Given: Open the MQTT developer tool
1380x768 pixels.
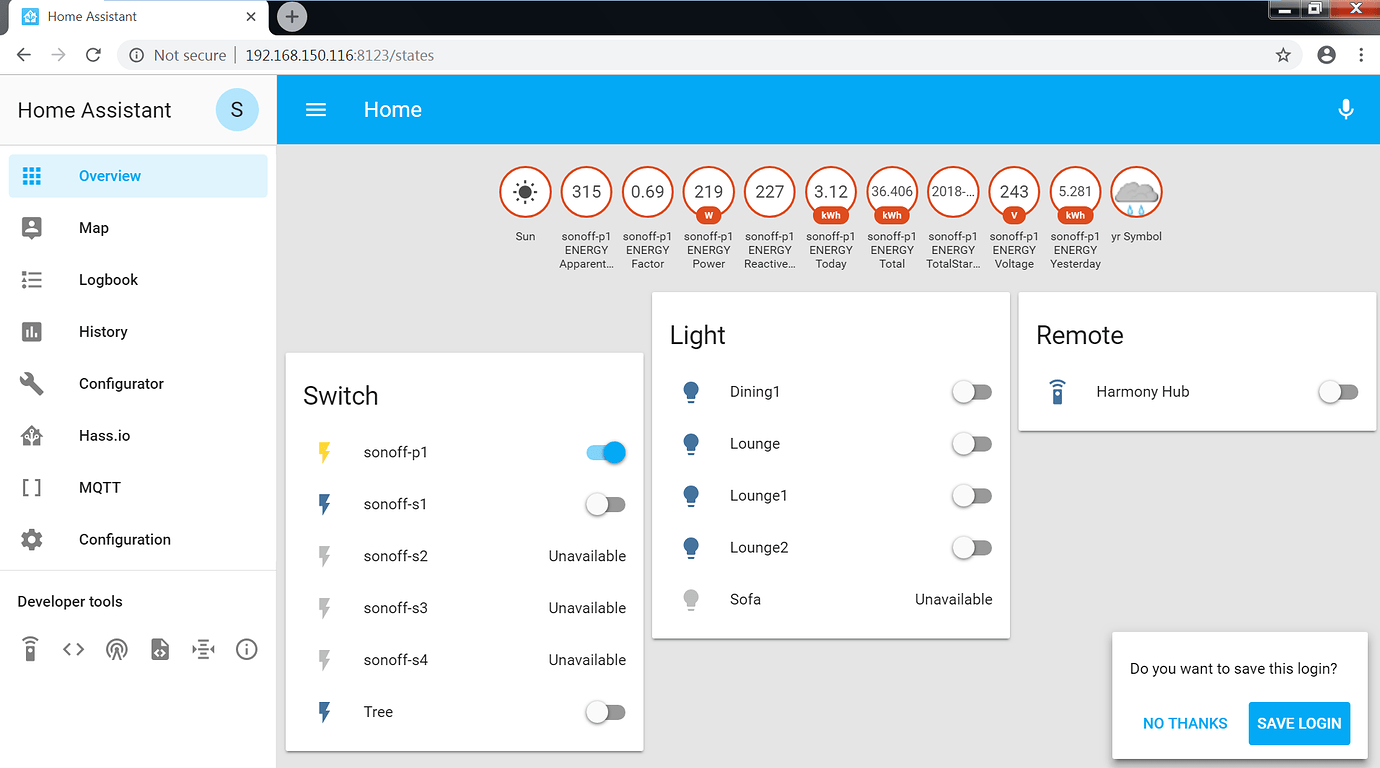Looking at the screenshot, I should [203, 649].
